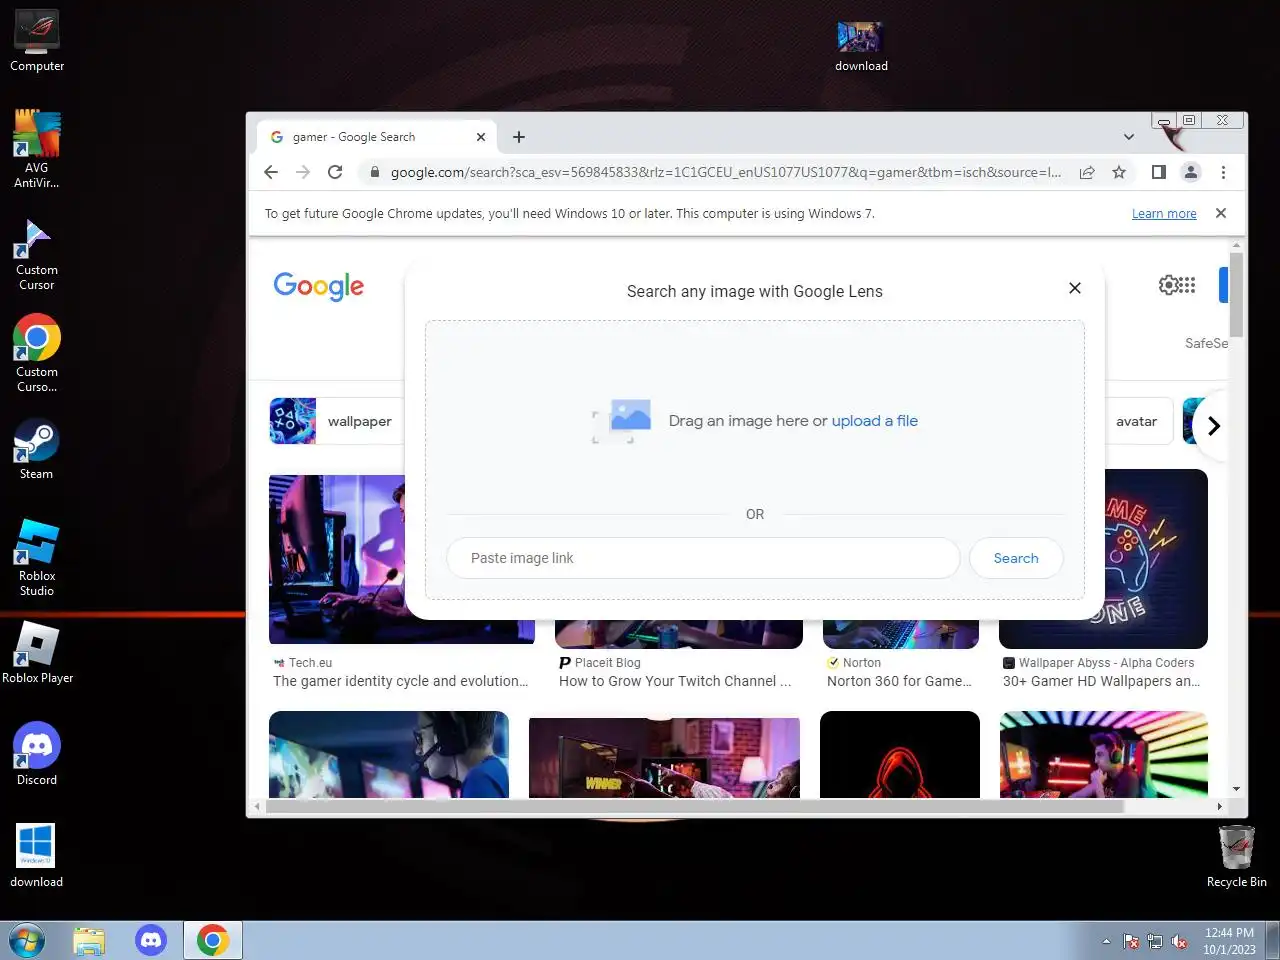The image size is (1280, 960).
Task: Open WINNER screen gaming thumbnail
Action: point(664,757)
